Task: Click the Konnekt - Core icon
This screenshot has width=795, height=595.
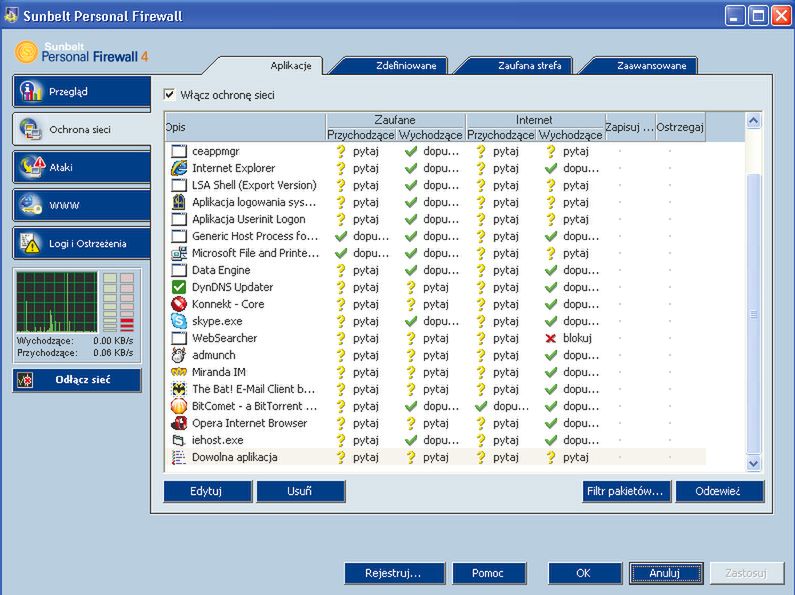Action: [x=179, y=304]
